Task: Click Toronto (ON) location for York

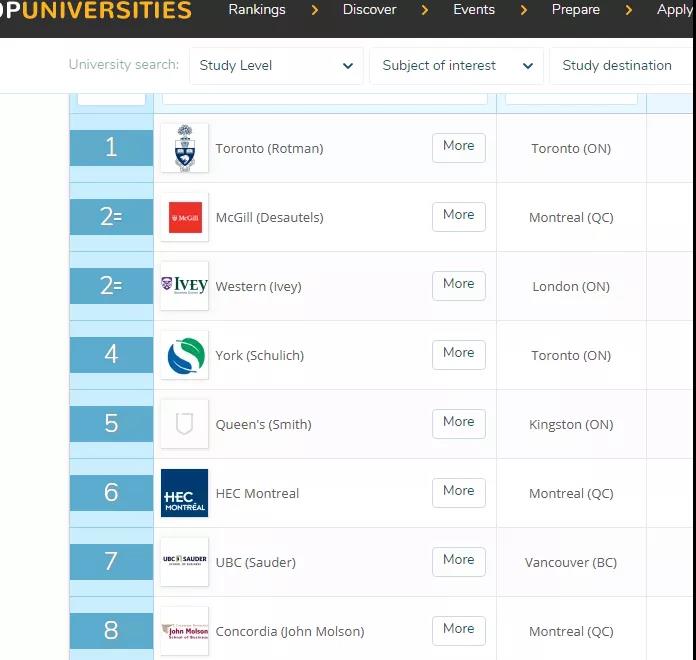Action: point(571,356)
